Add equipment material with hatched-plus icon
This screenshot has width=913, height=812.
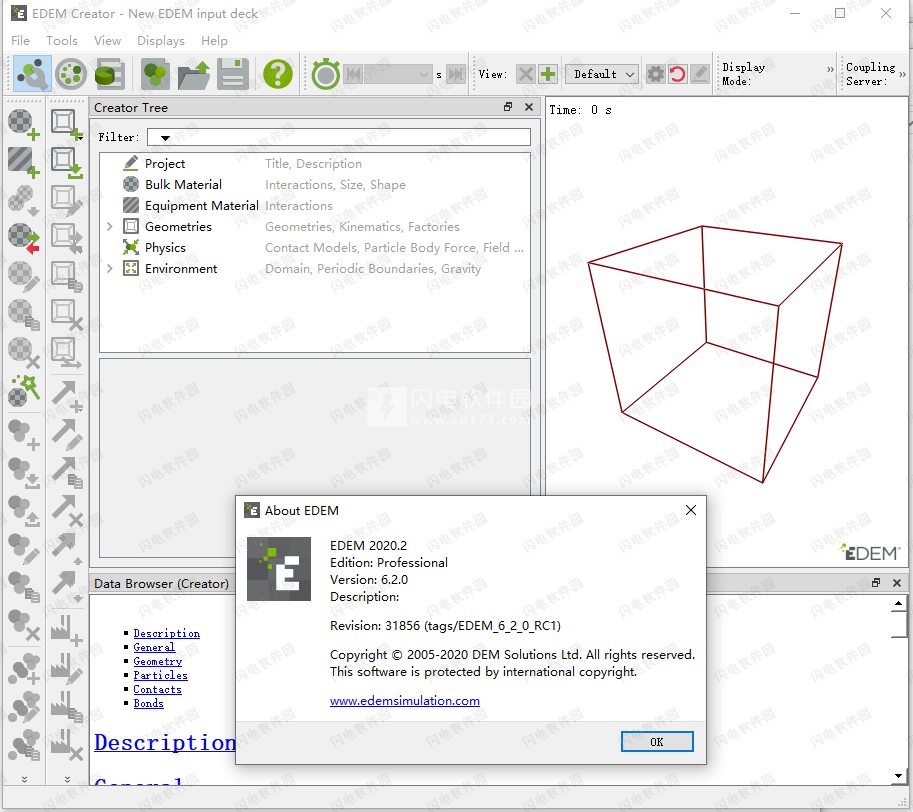click(x=24, y=162)
